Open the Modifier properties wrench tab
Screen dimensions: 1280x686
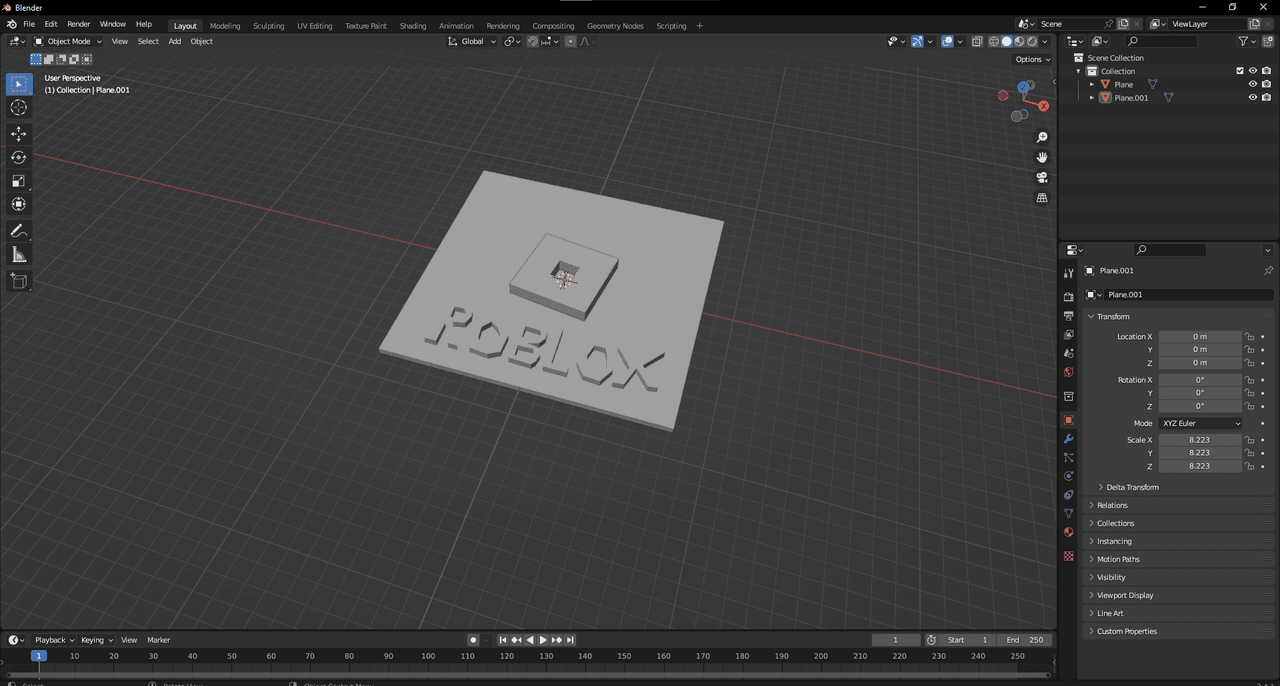pos(1068,439)
